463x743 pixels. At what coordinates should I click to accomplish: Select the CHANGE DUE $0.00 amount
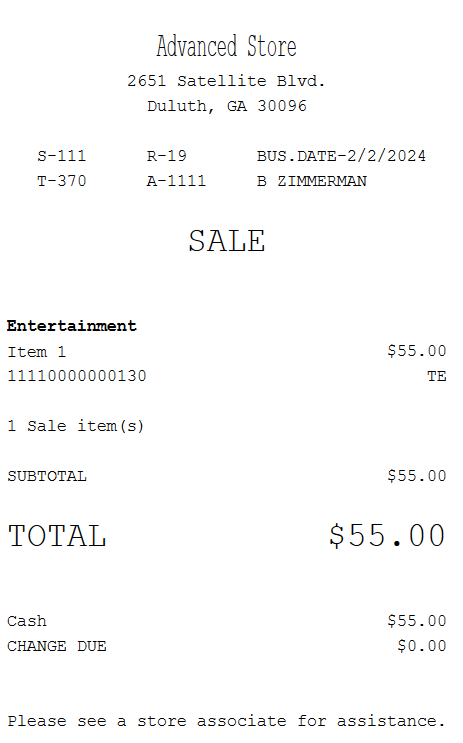(x=422, y=646)
